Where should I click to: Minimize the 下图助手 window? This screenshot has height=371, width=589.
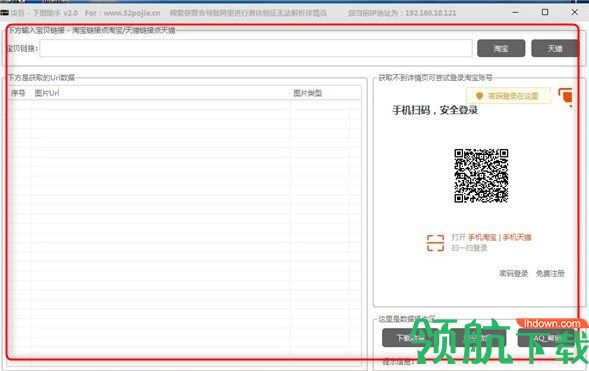pyautogui.click(x=515, y=12)
